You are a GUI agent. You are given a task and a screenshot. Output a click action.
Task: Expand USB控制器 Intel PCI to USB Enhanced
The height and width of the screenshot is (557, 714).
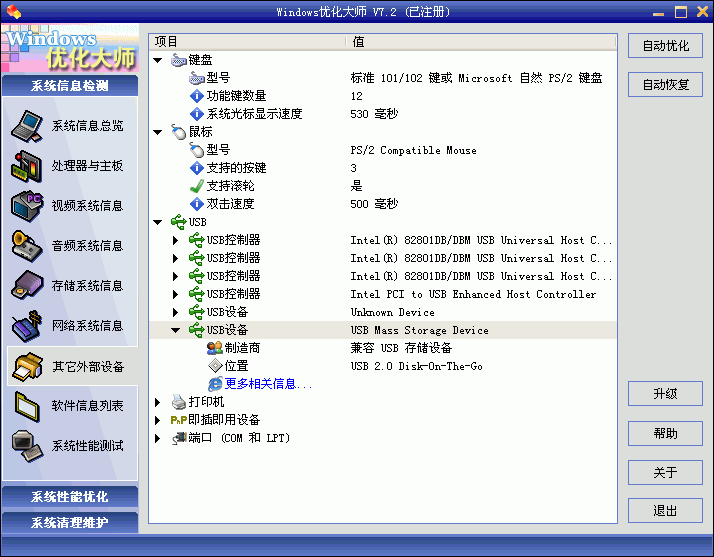point(176,294)
